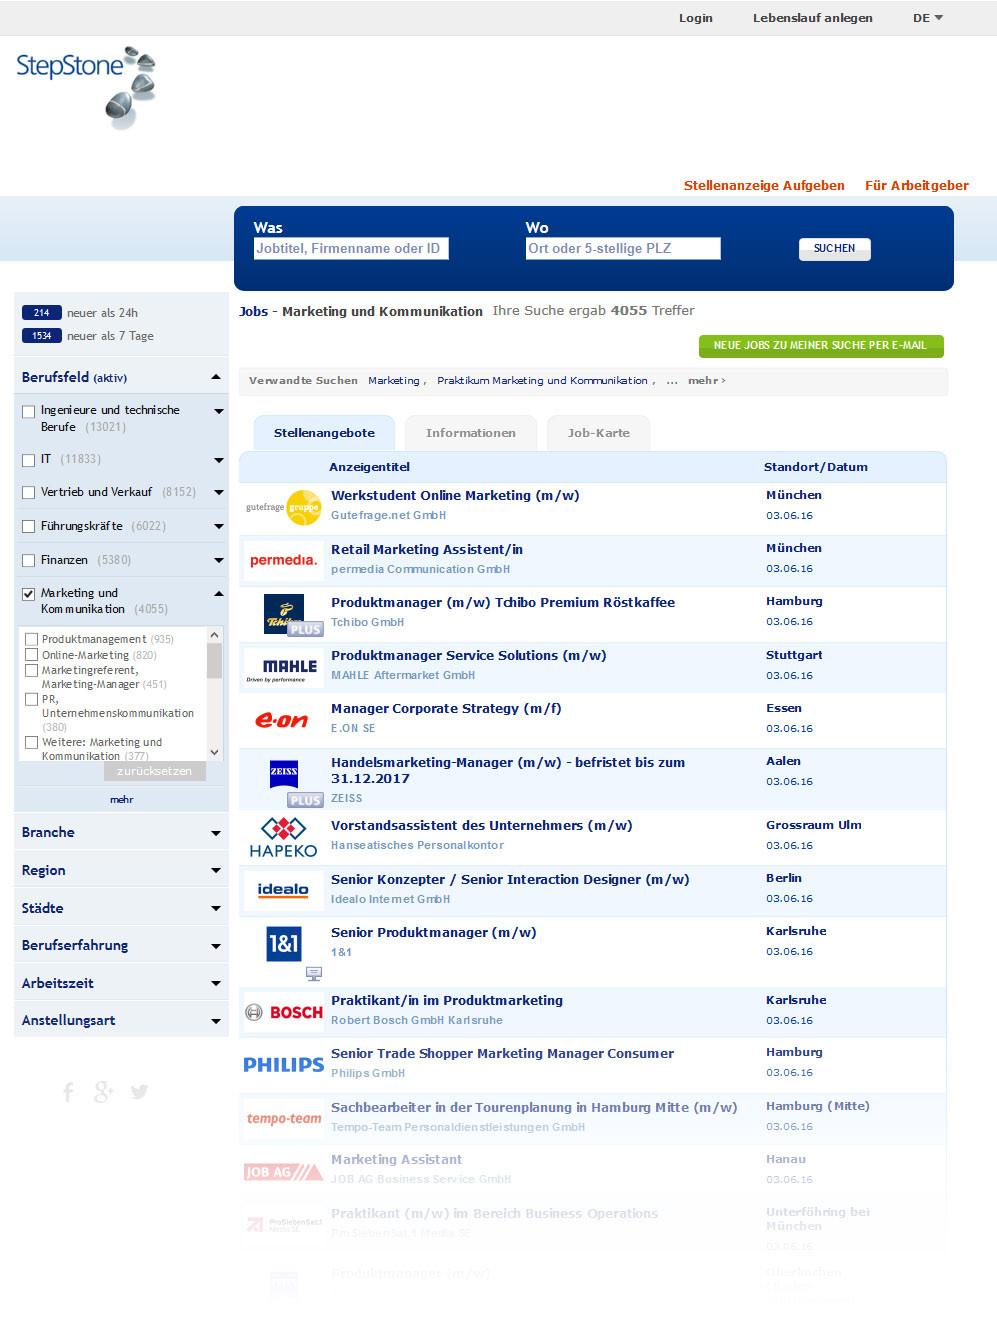
Task: Open the Facebook social icon
Action: point(68,1092)
